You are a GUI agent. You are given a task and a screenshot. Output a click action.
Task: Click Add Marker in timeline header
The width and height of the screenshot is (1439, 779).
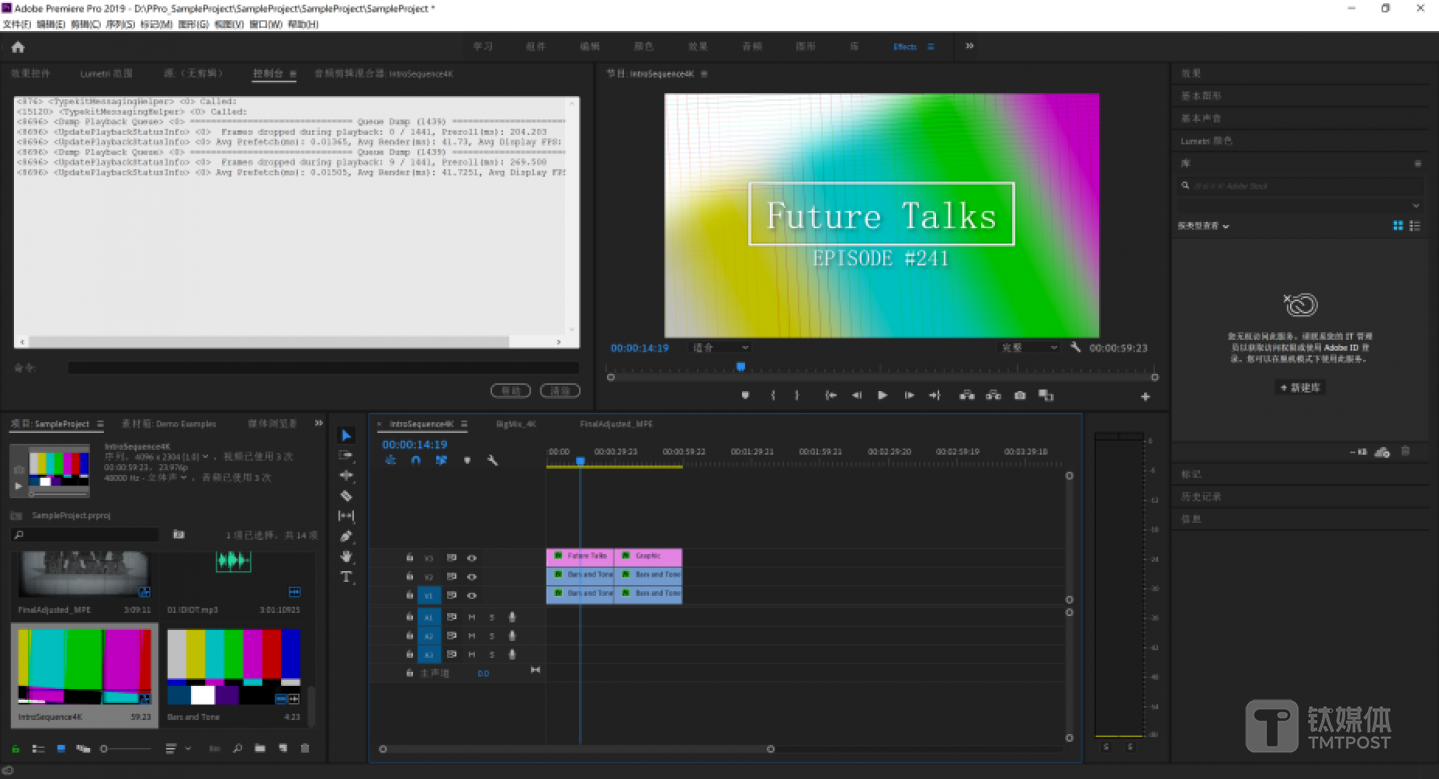467,460
